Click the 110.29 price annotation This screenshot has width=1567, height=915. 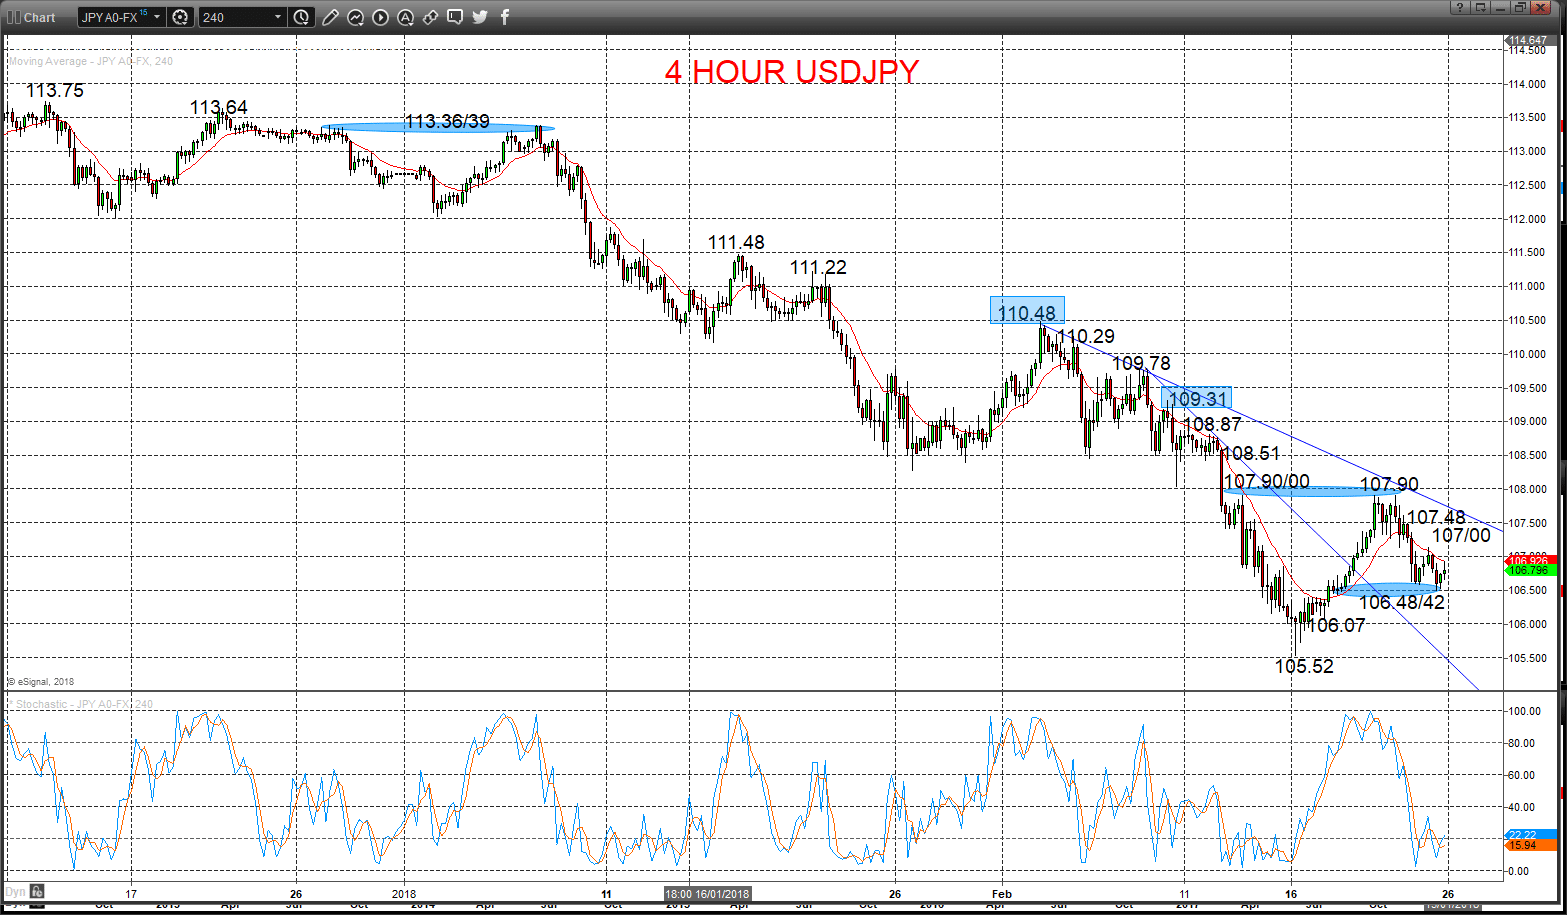click(1085, 336)
